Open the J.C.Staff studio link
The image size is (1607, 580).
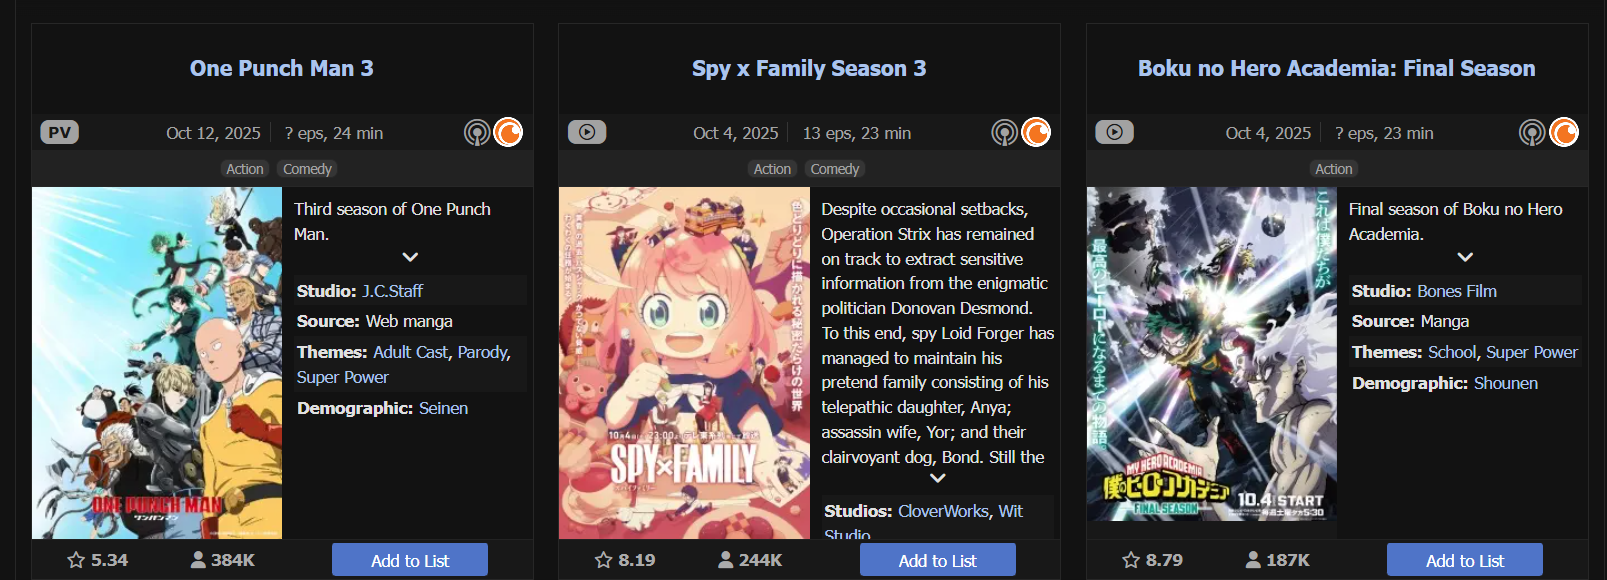[392, 291]
